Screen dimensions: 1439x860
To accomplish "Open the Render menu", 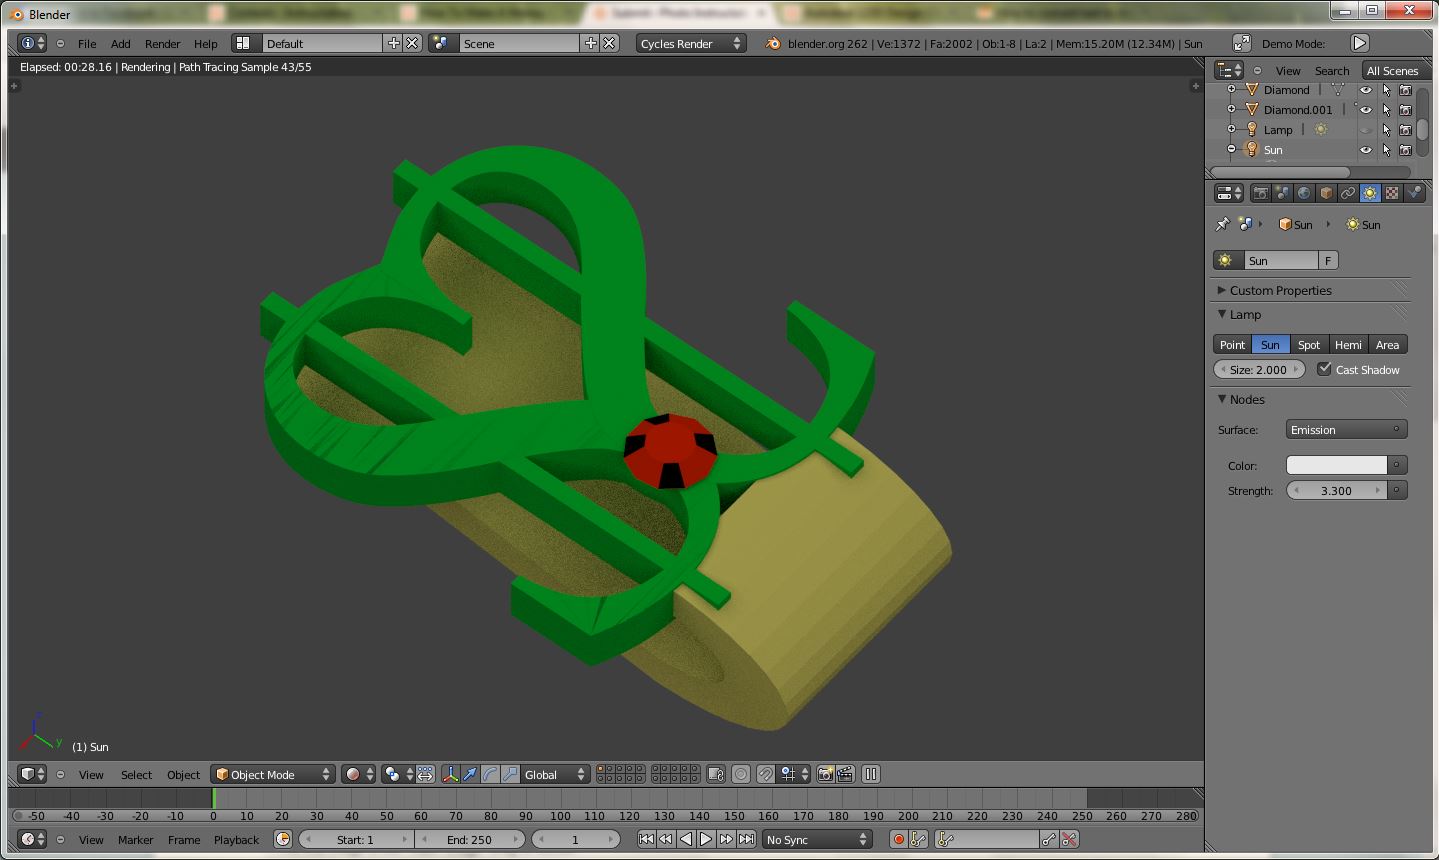I will point(162,43).
